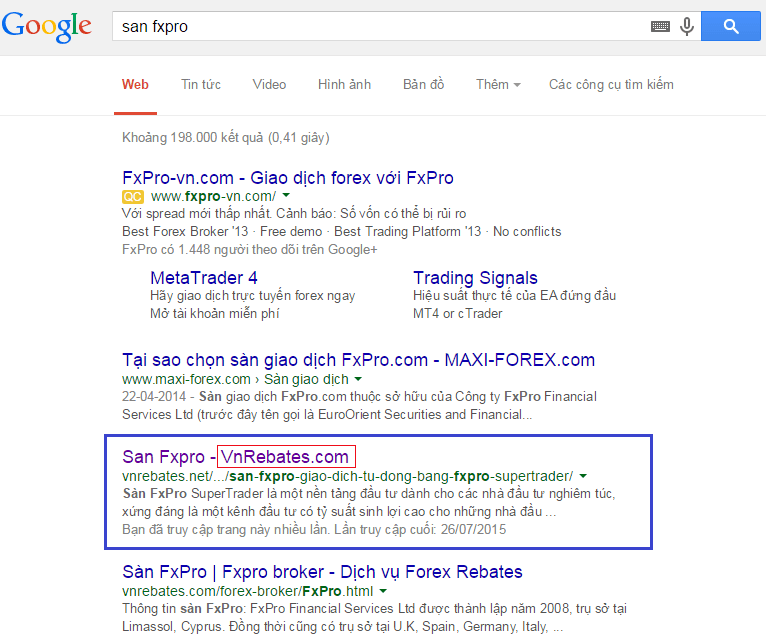Image resolution: width=766 pixels, height=642 pixels.
Task: Click vnrebates.net san-fxpro URL text
Action: coord(347,476)
